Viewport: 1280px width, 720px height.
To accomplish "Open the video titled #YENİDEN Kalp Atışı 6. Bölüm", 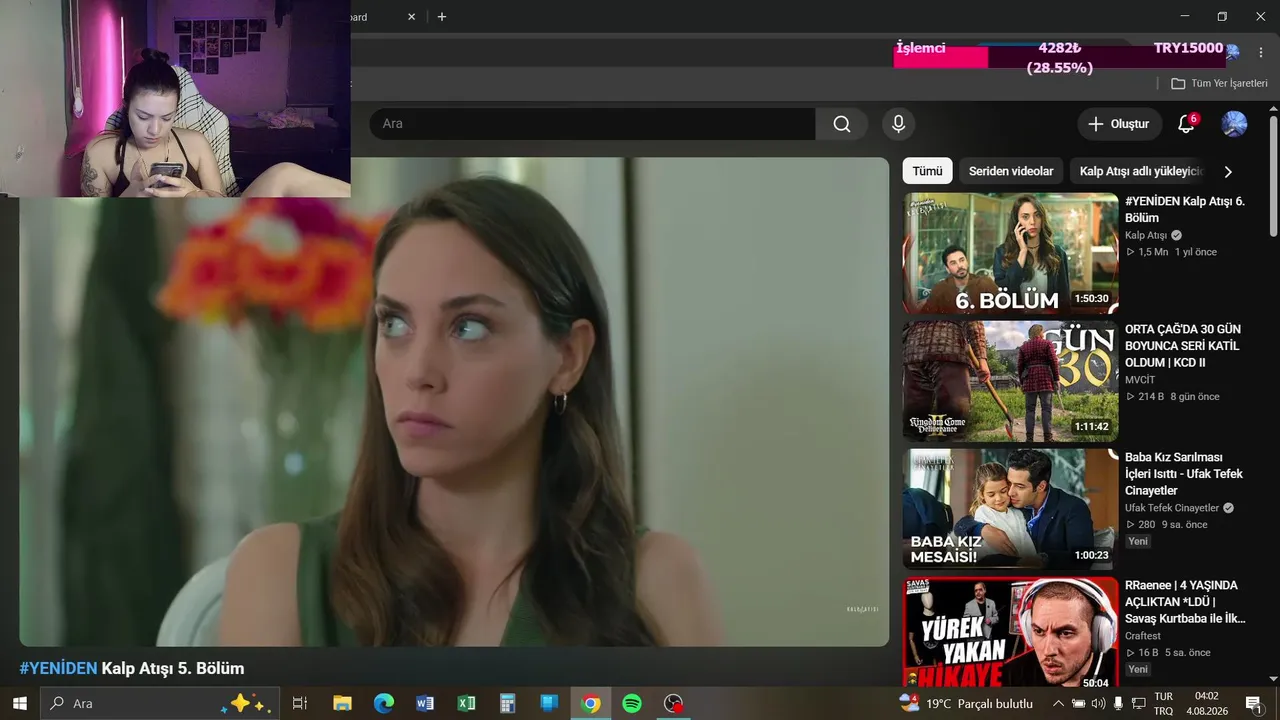I will click(x=1185, y=209).
